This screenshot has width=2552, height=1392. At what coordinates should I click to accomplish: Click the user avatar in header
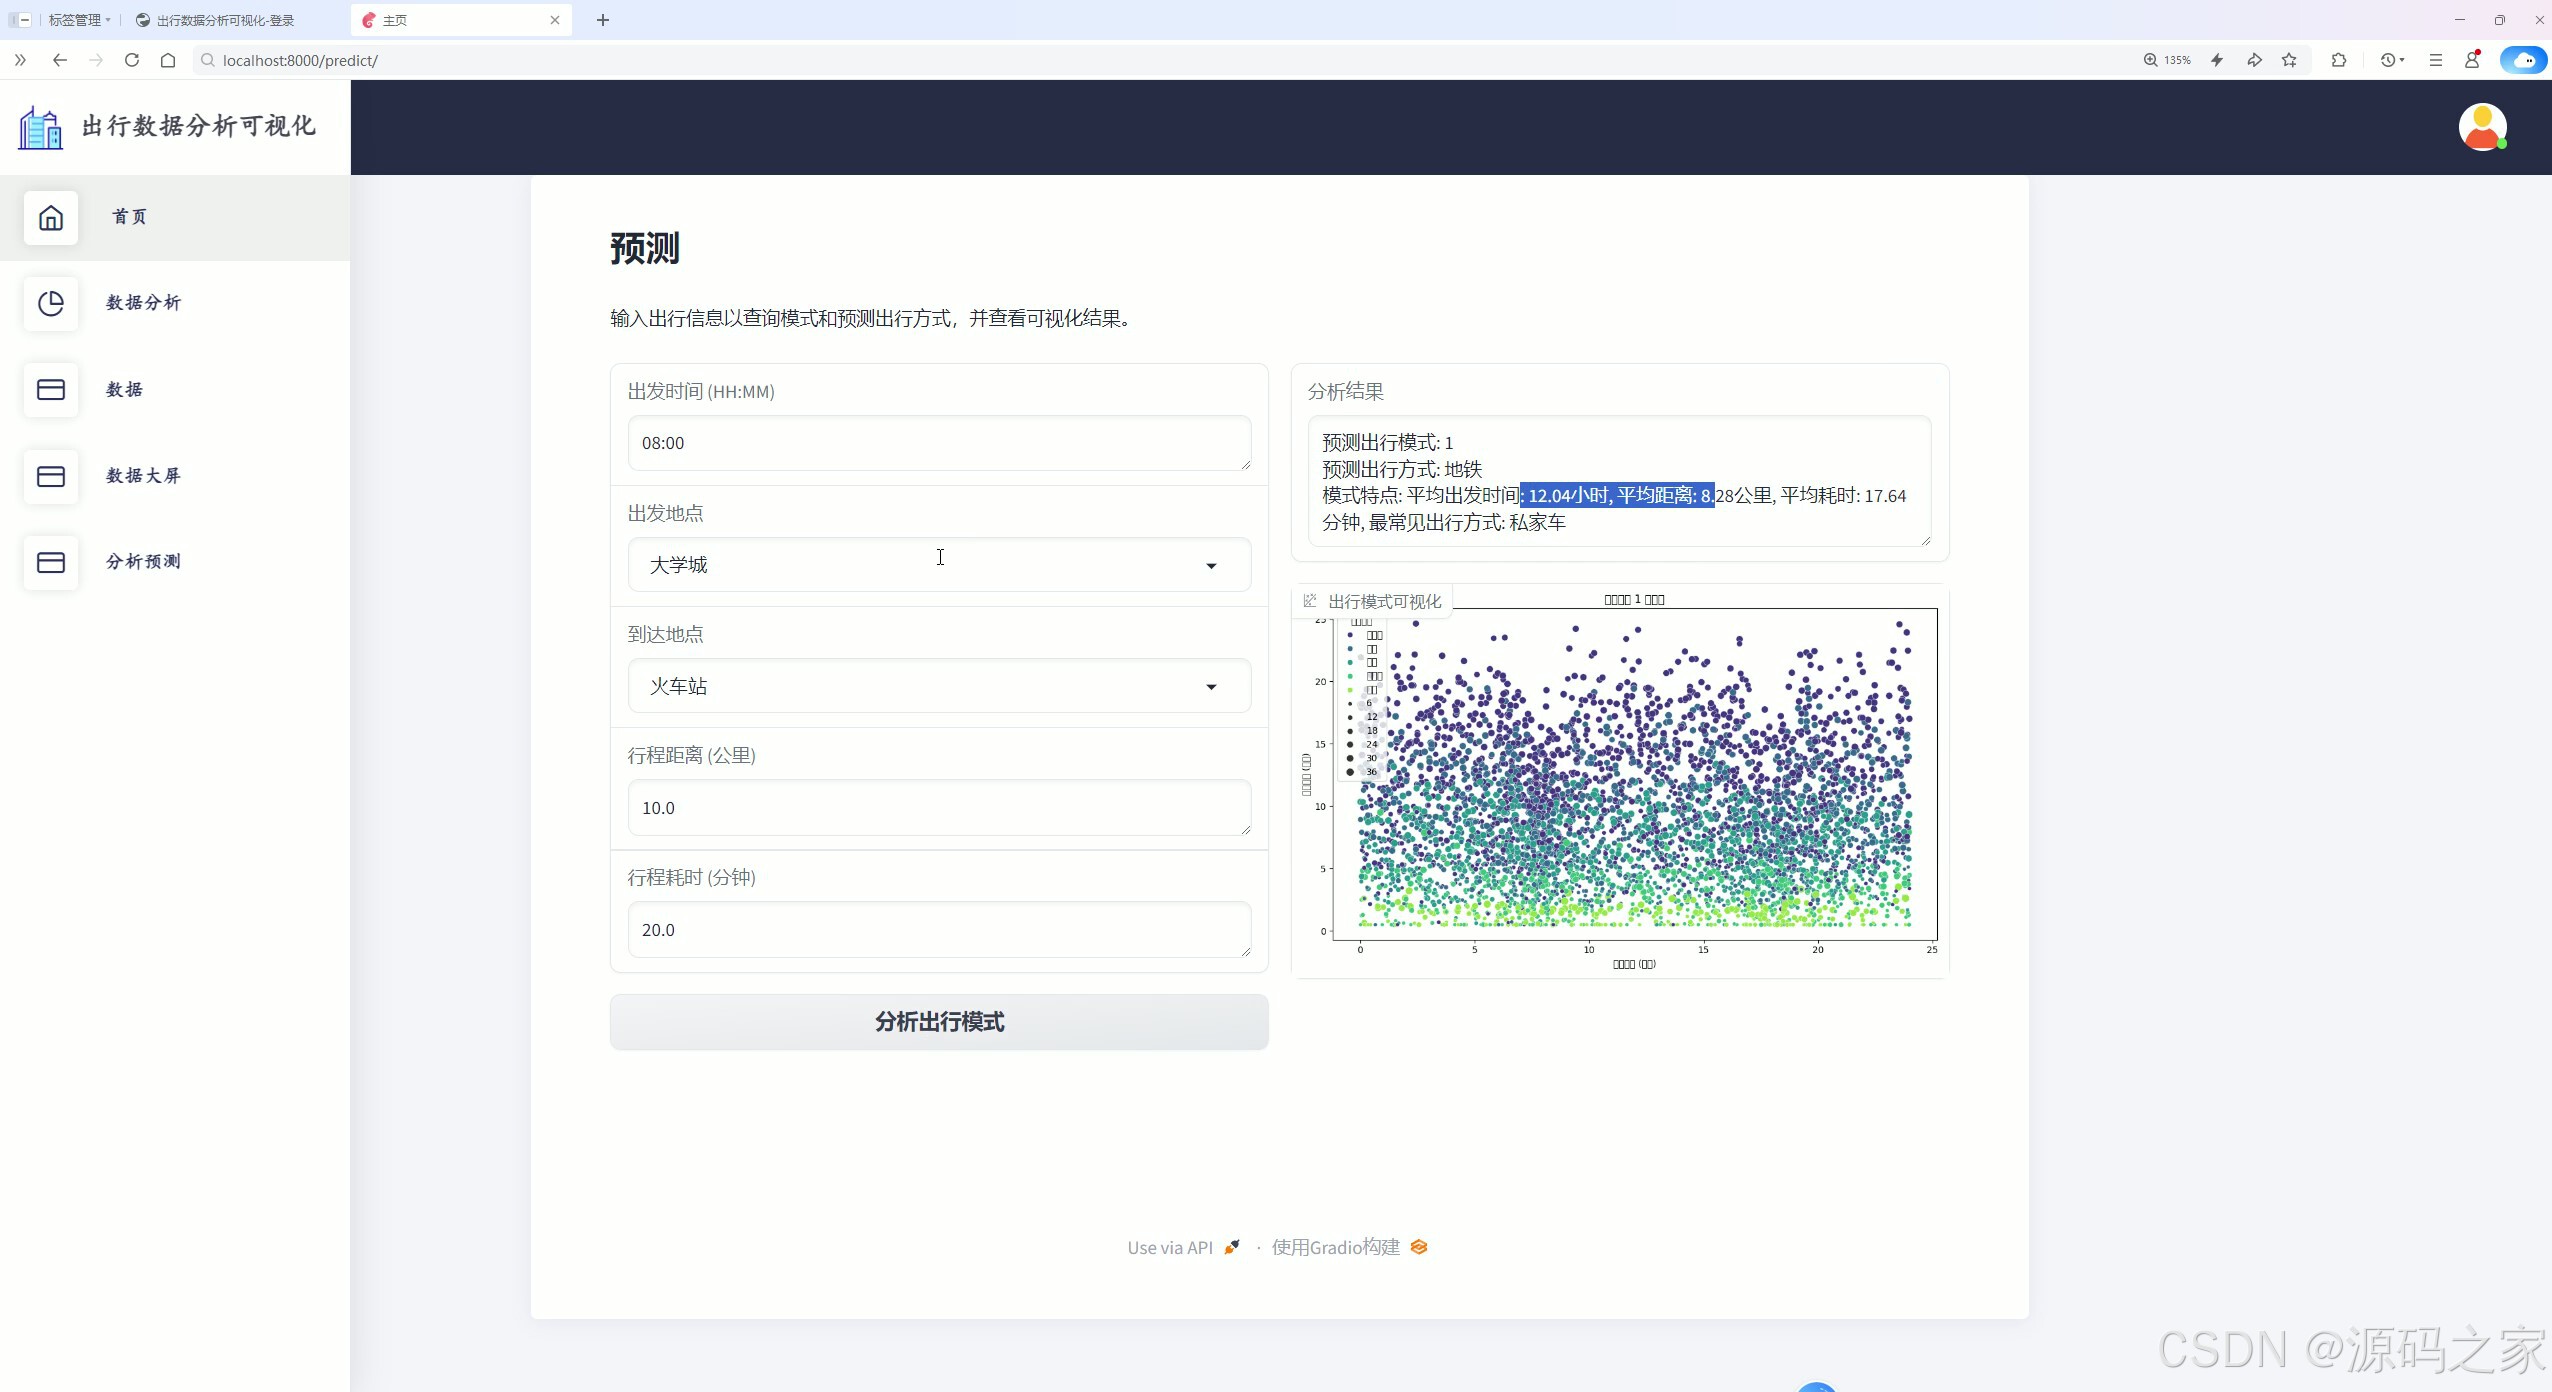tap(2481, 127)
